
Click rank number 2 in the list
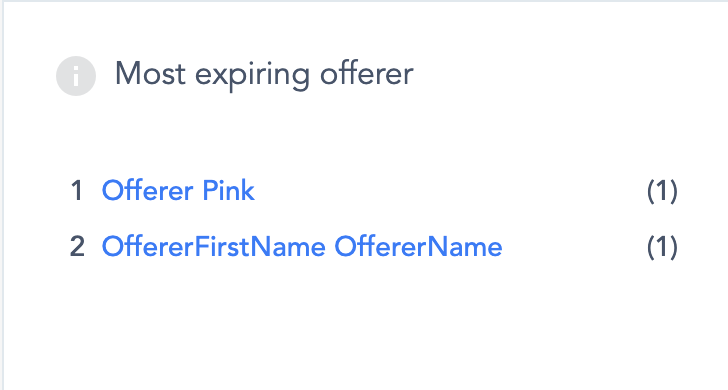(78, 247)
